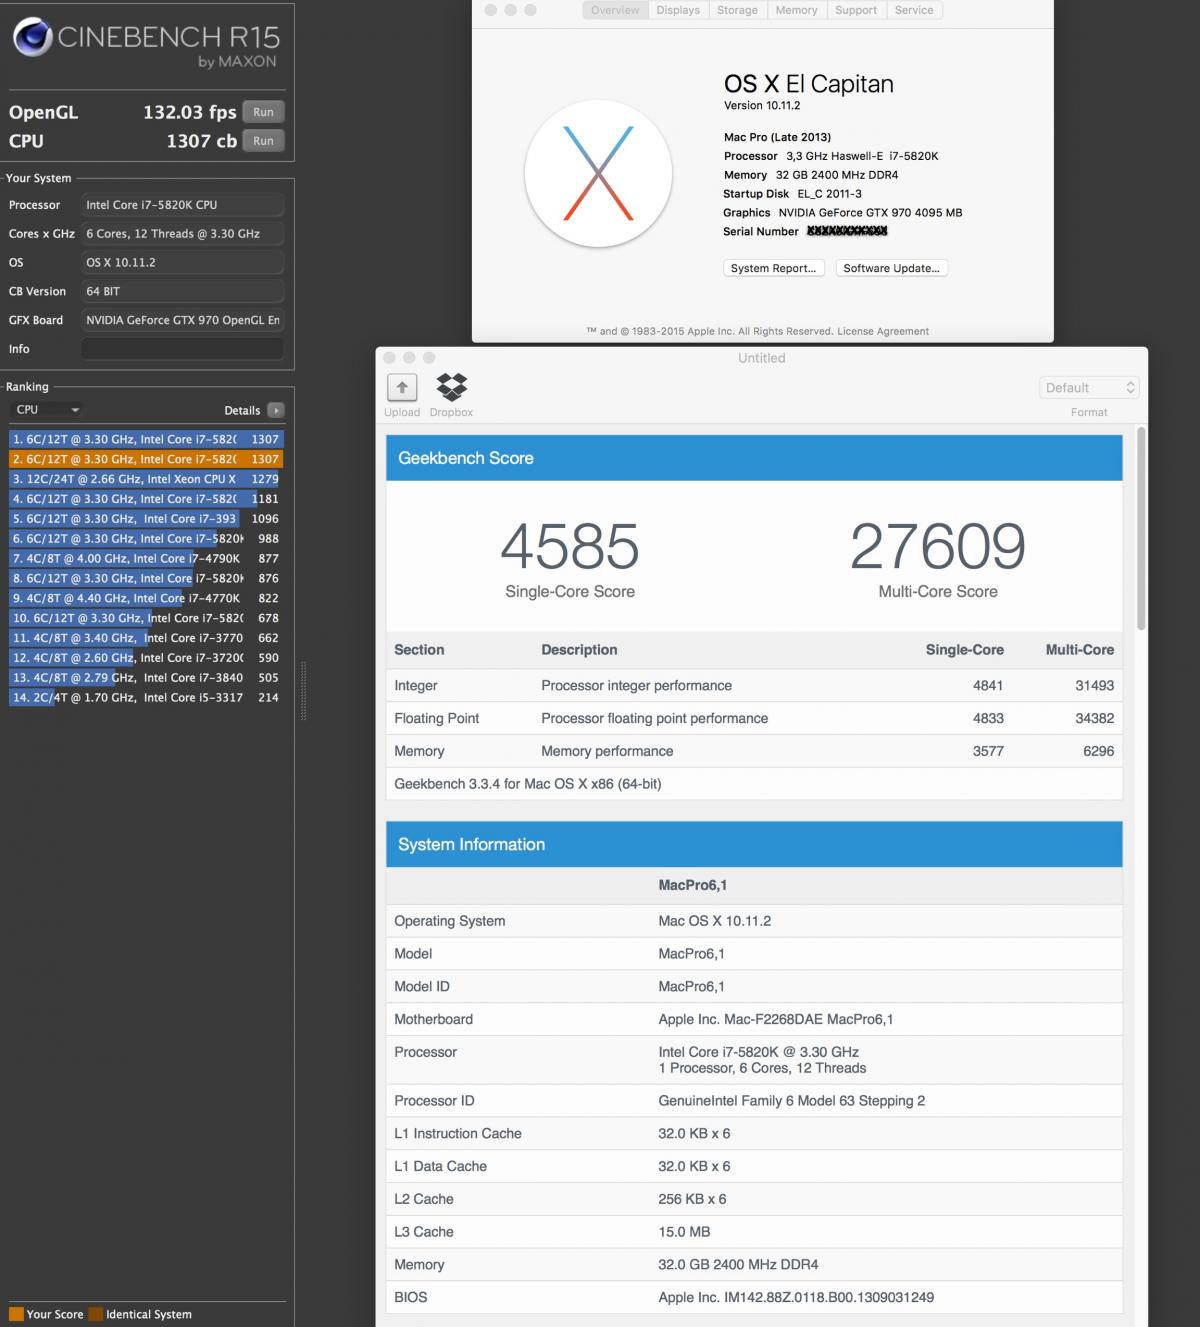This screenshot has height=1327, width=1200.
Task: Click the Dropbox icon in toolbar
Action: [452, 386]
